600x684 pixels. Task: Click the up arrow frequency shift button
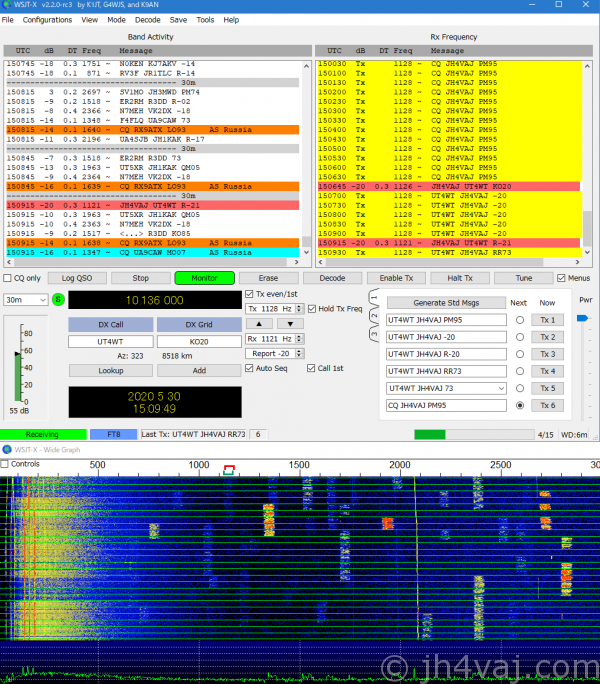[255, 324]
